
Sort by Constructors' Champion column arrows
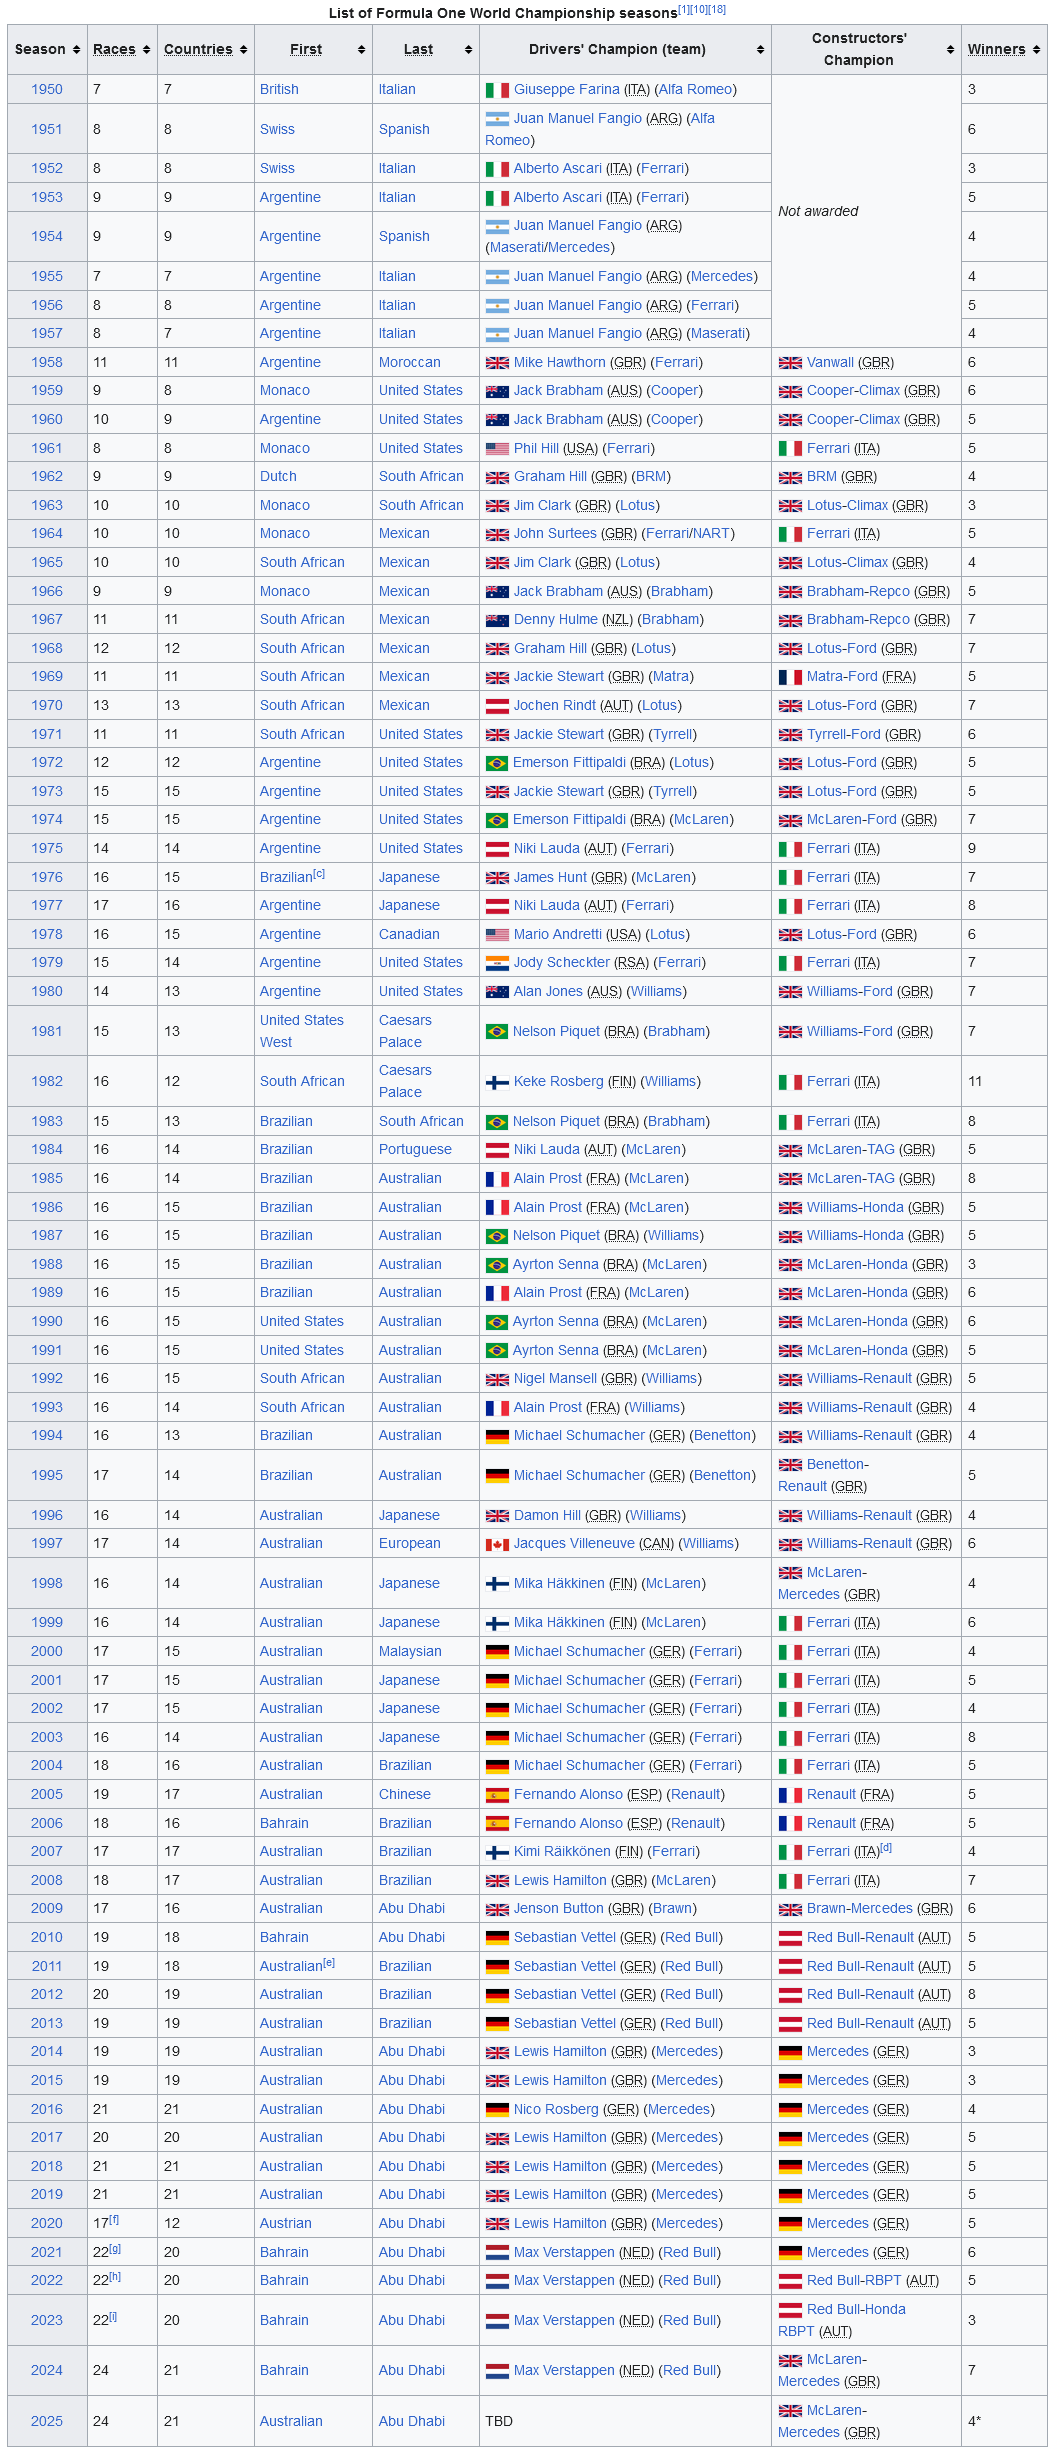(x=950, y=49)
